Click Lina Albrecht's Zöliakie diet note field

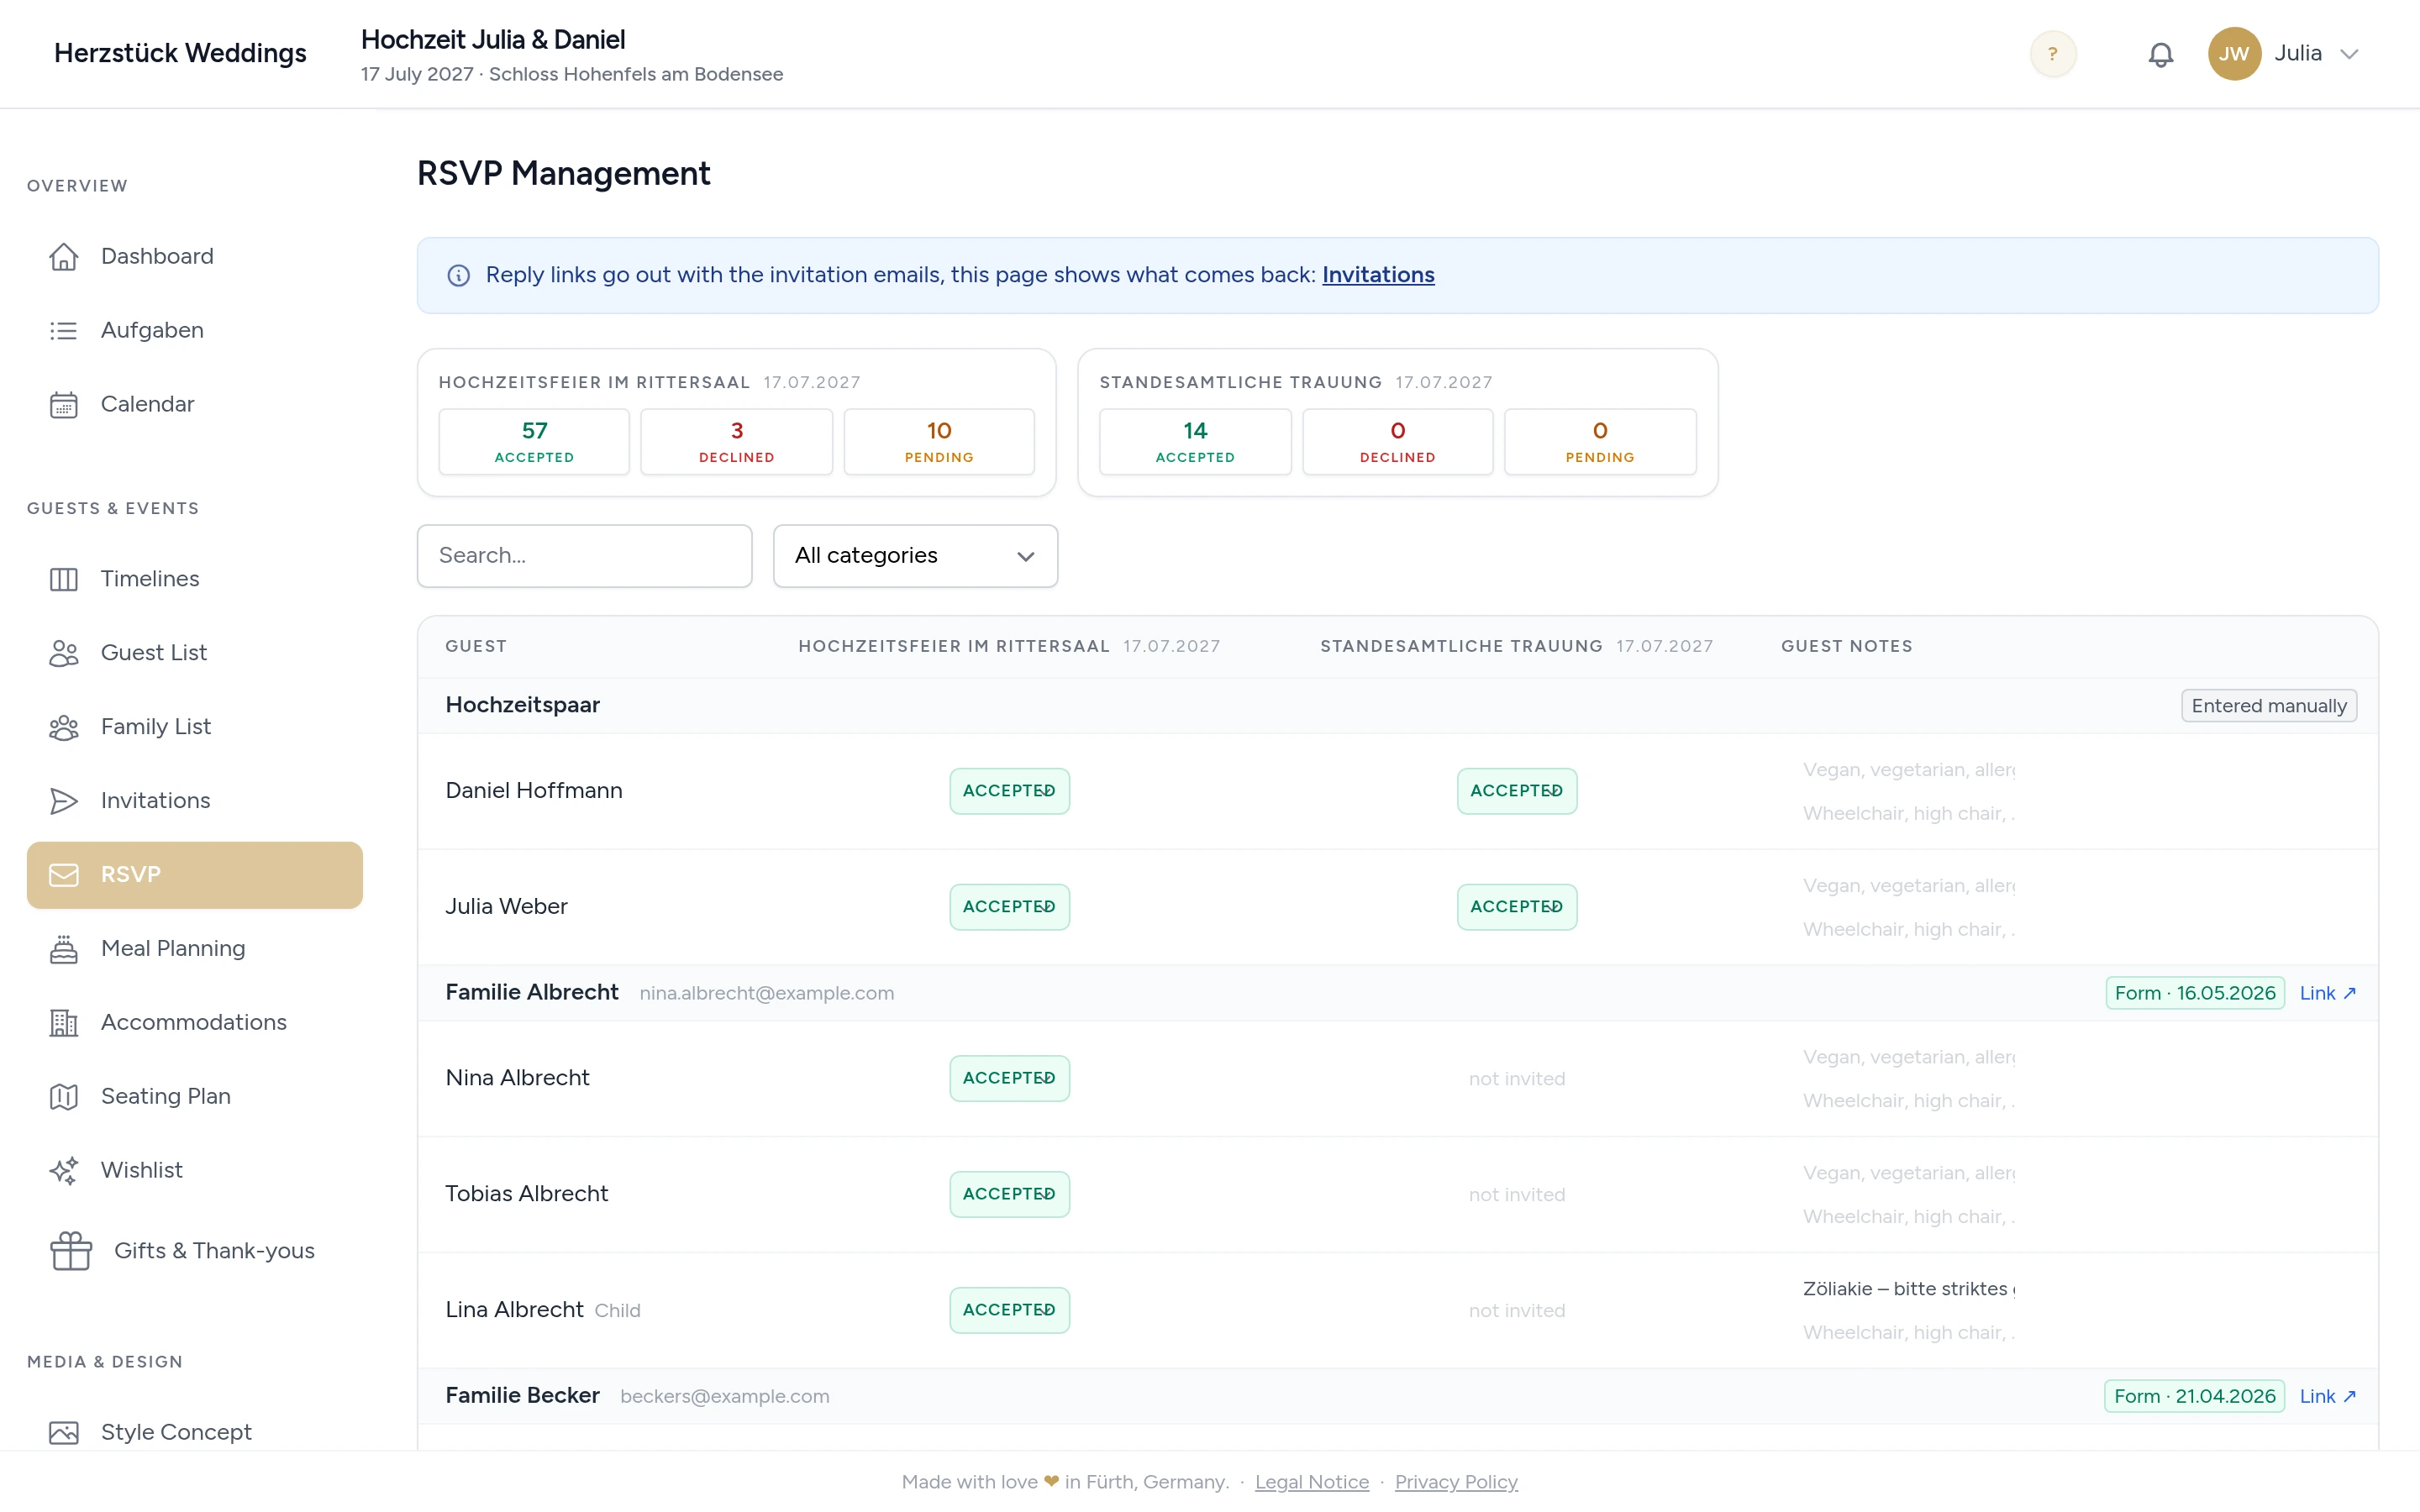click(x=1908, y=1289)
